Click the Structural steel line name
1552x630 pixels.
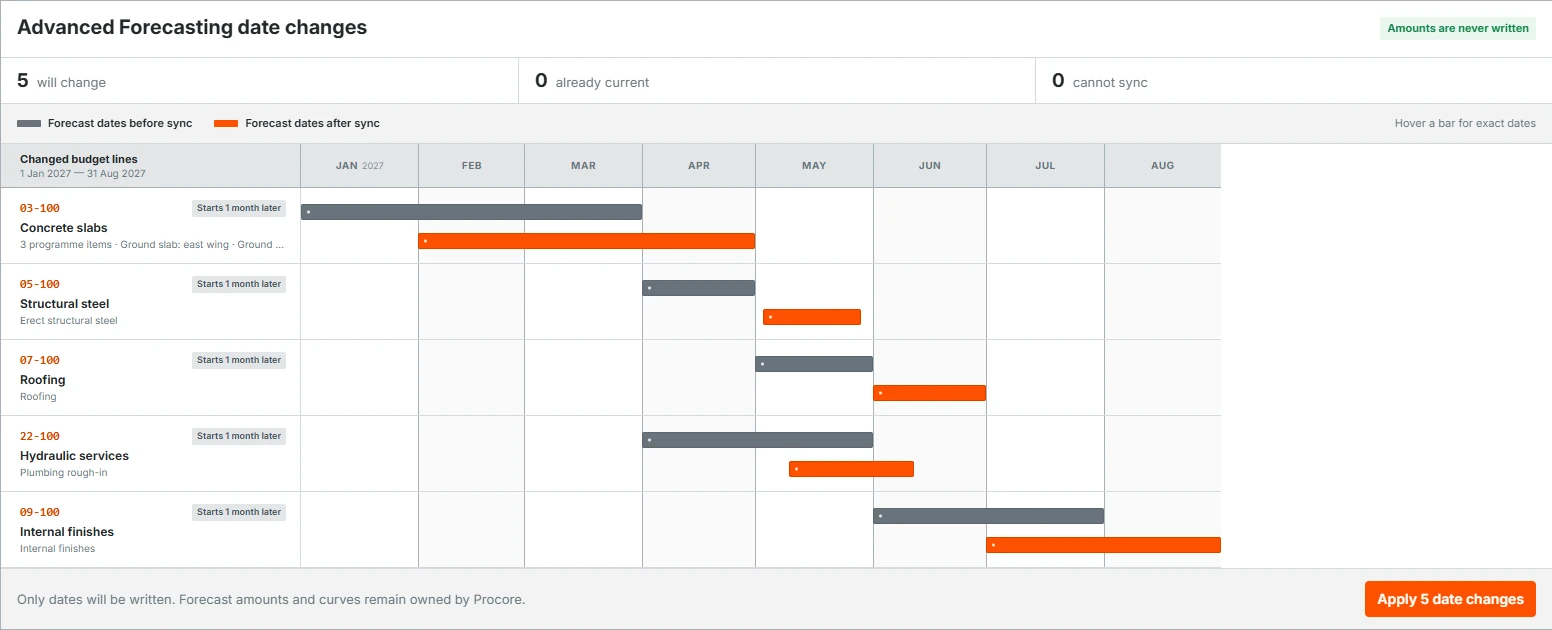pos(65,304)
